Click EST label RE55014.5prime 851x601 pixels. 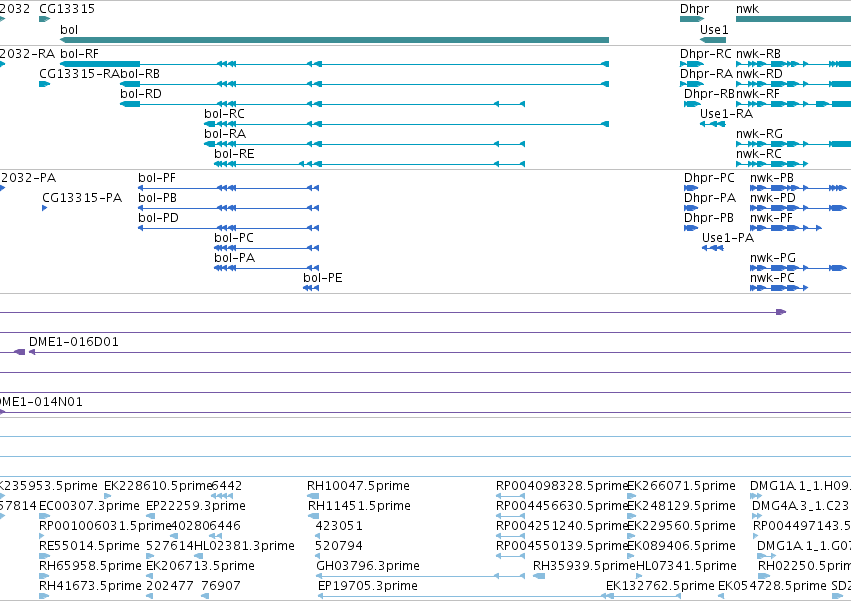point(90,546)
